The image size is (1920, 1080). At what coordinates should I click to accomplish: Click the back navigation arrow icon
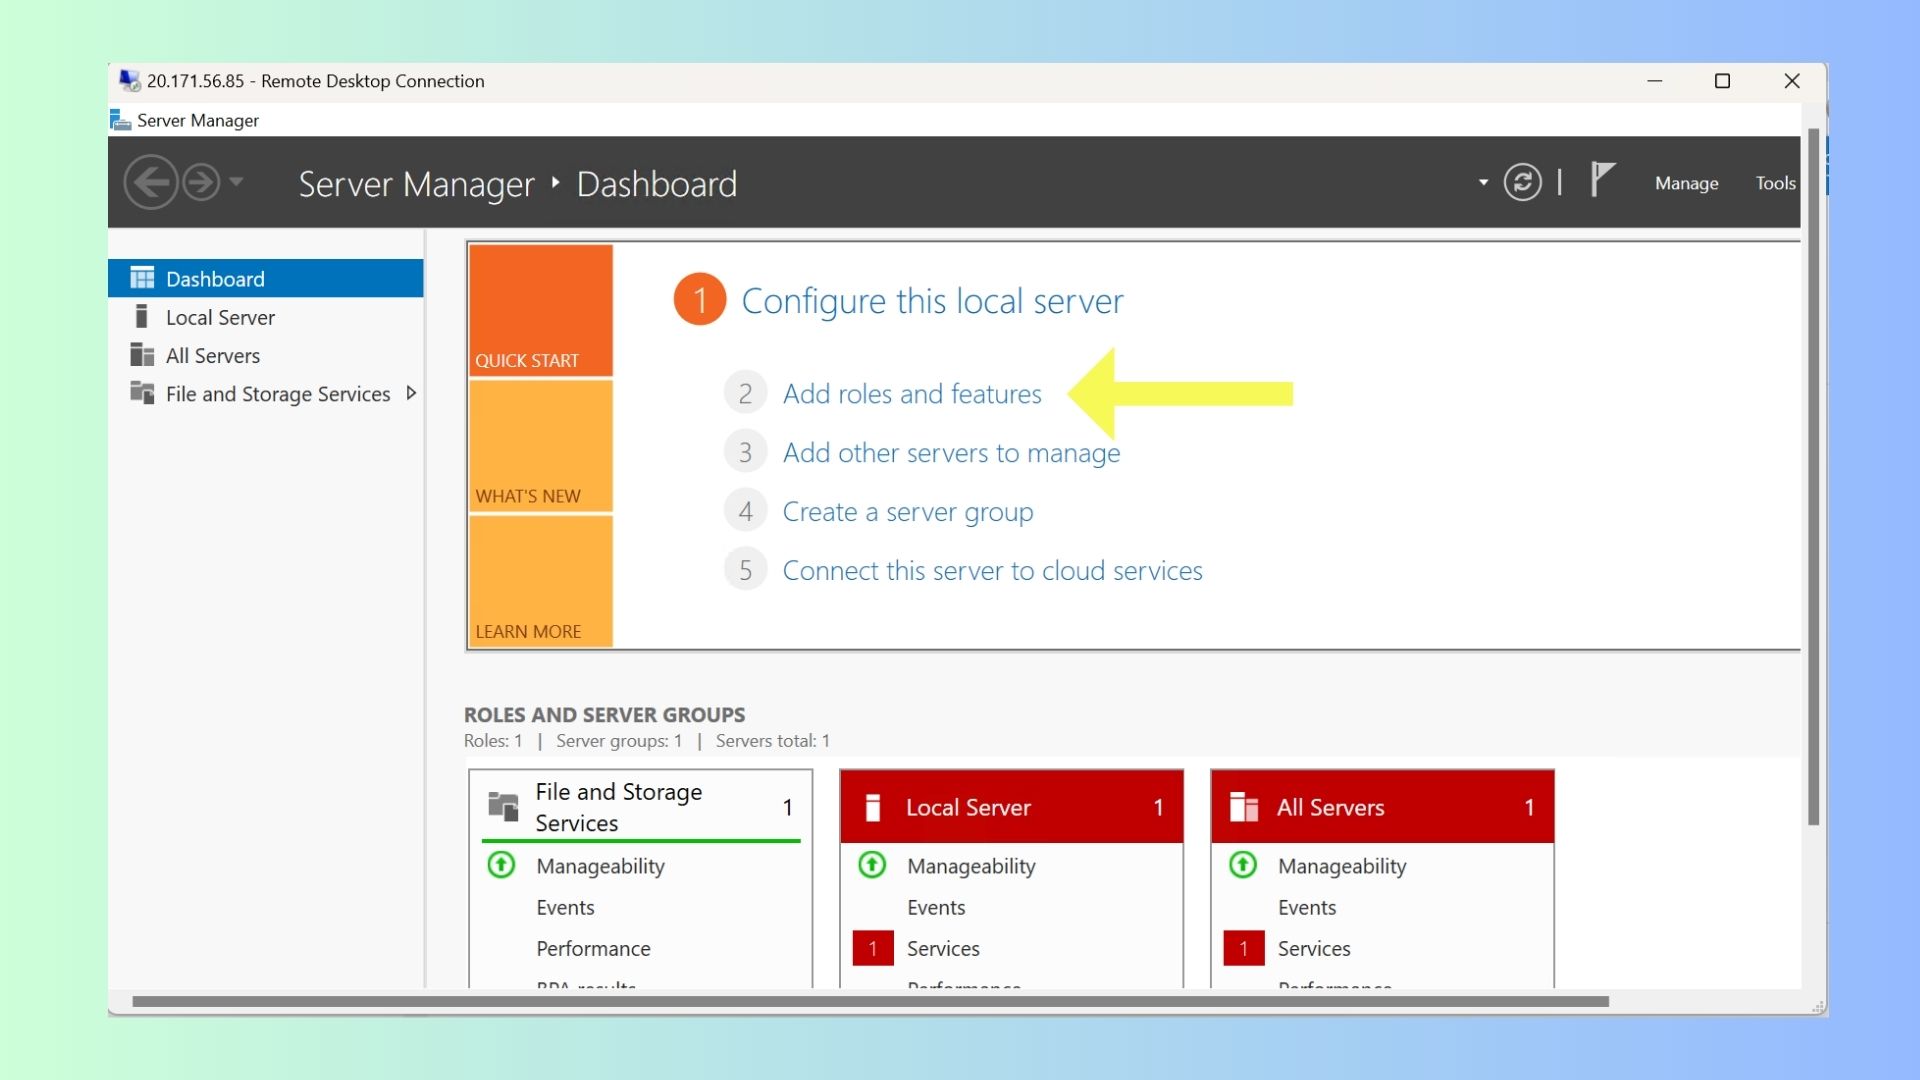click(x=151, y=183)
